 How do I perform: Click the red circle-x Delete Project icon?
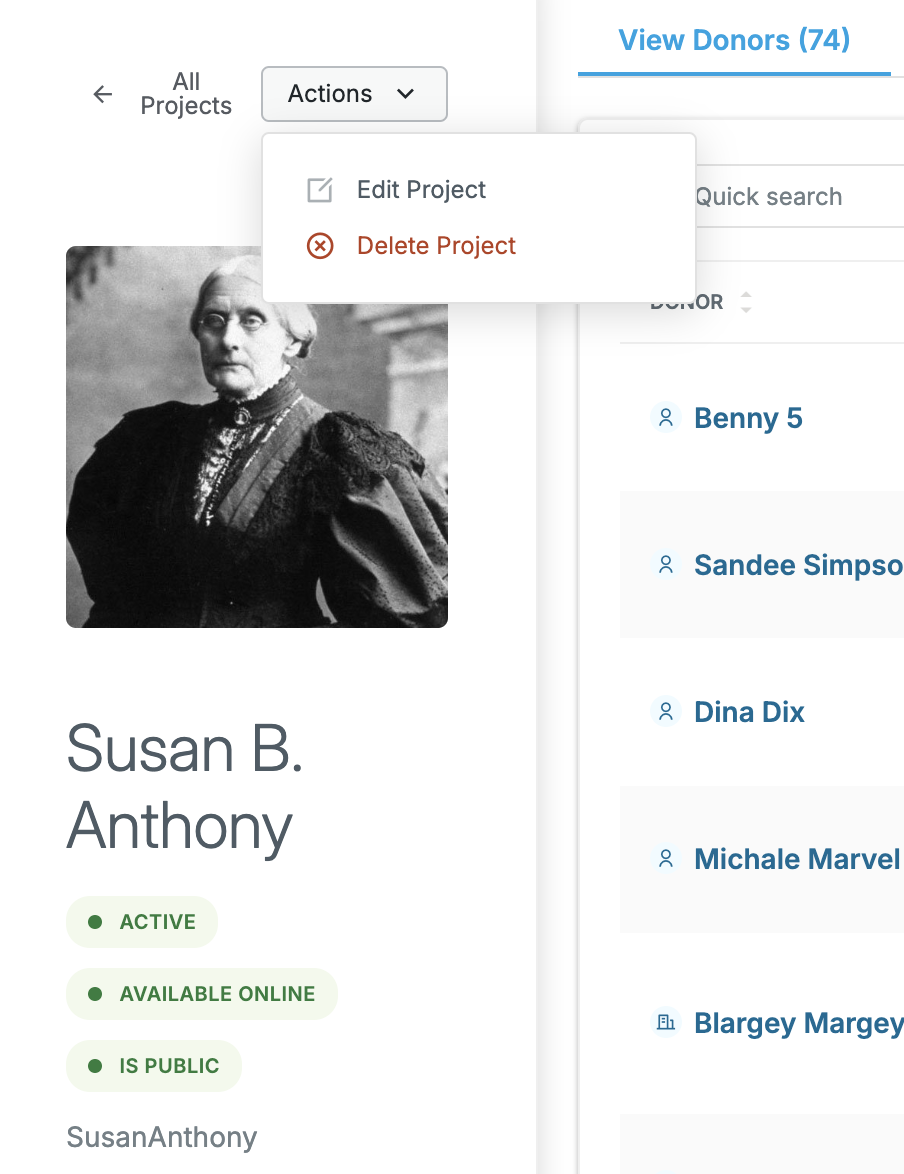(320, 246)
